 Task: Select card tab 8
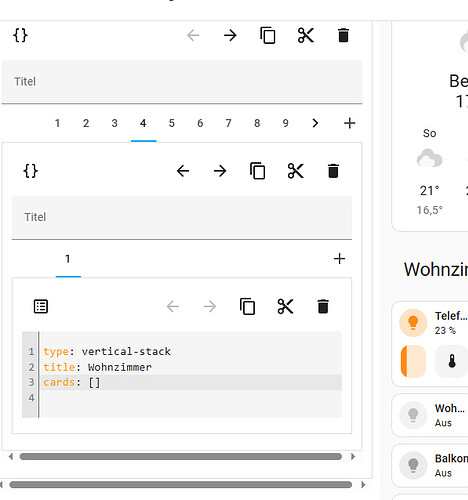coord(257,123)
